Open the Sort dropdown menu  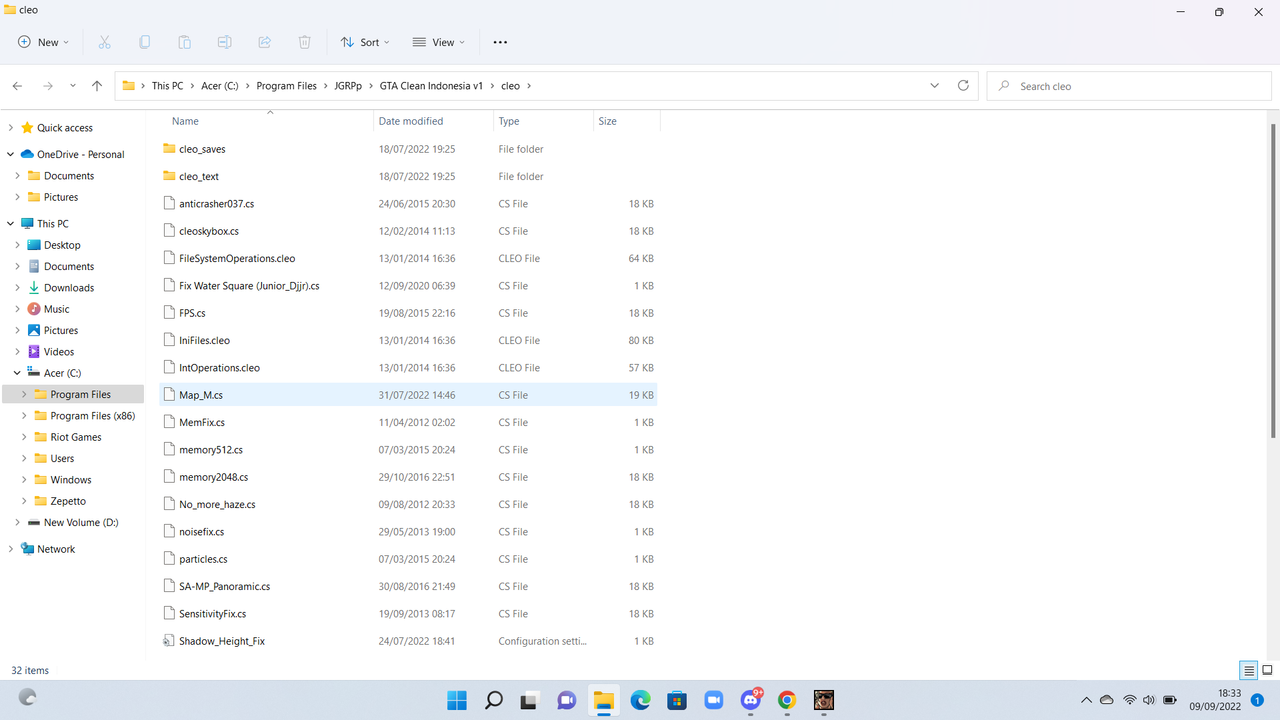coord(365,42)
